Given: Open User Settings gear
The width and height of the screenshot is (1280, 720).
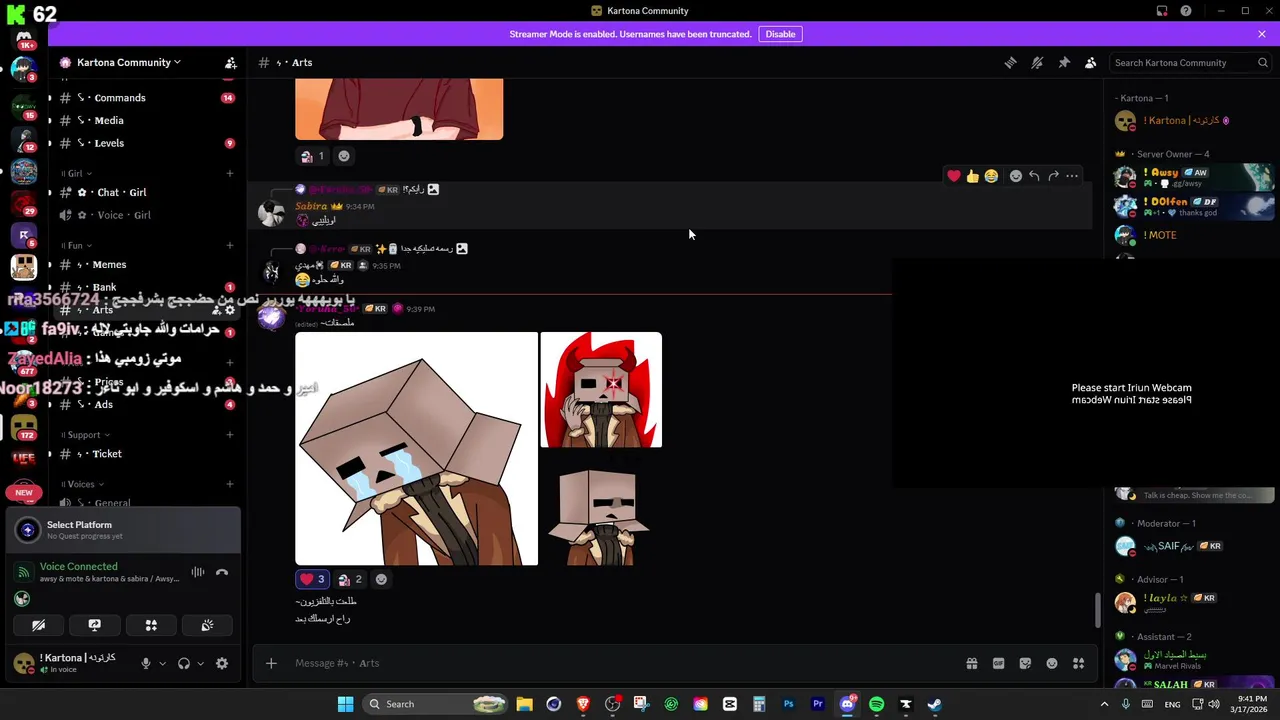Looking at the screenshot, I should 222,663.
